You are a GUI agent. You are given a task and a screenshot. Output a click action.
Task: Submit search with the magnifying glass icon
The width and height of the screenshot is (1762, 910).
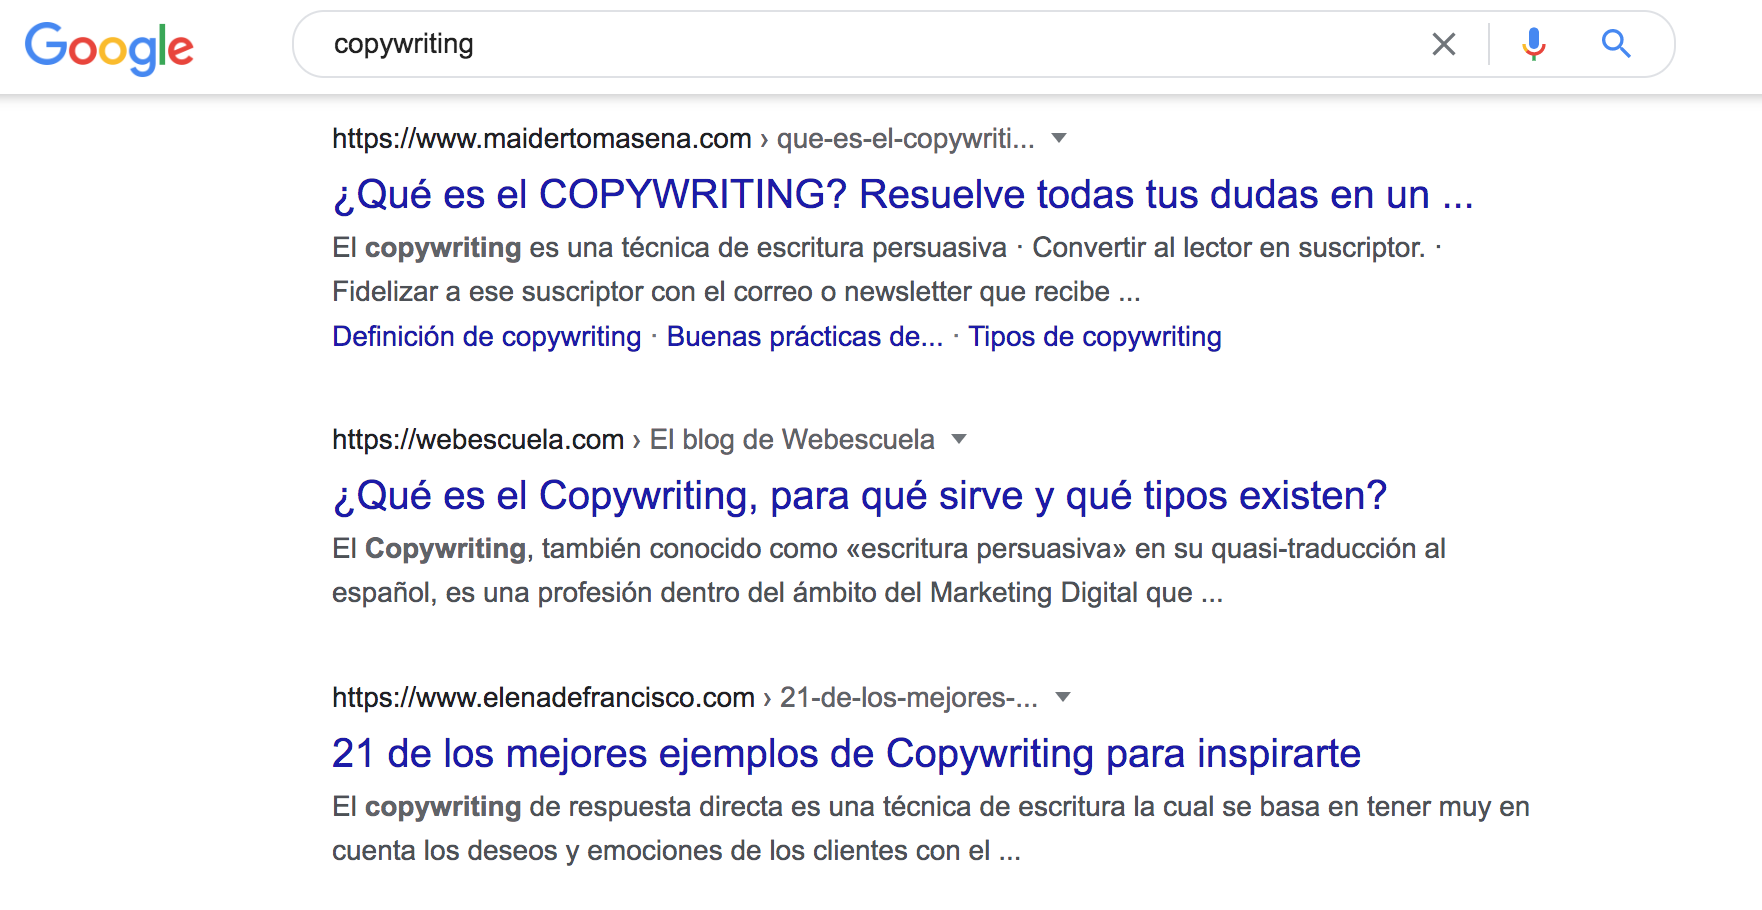coord(1616,44)
